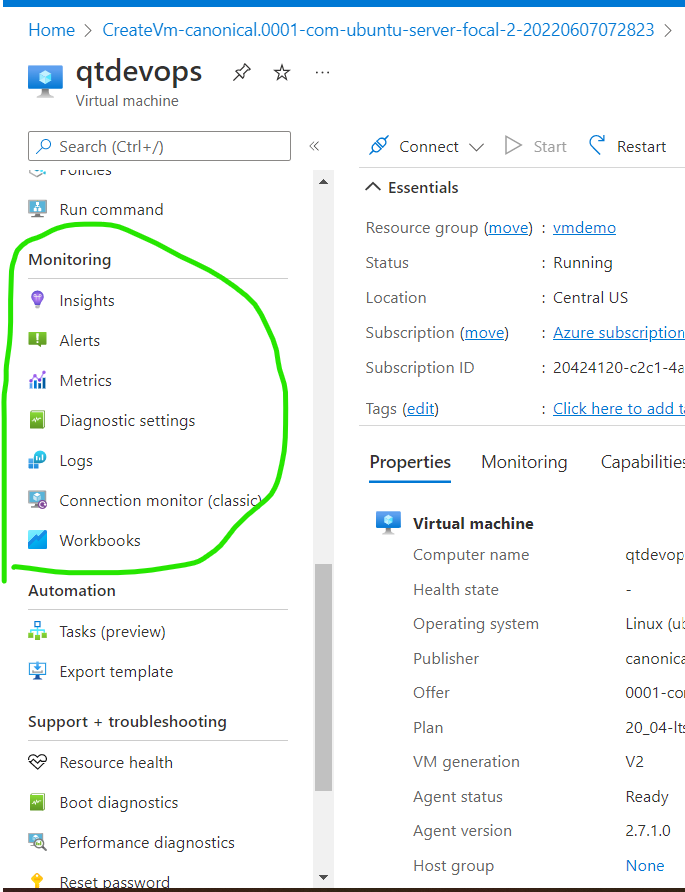This screenshot has width=685, height=892.
Task: Switch to the Capabilities tab
Action: click(x=643, y=462)
